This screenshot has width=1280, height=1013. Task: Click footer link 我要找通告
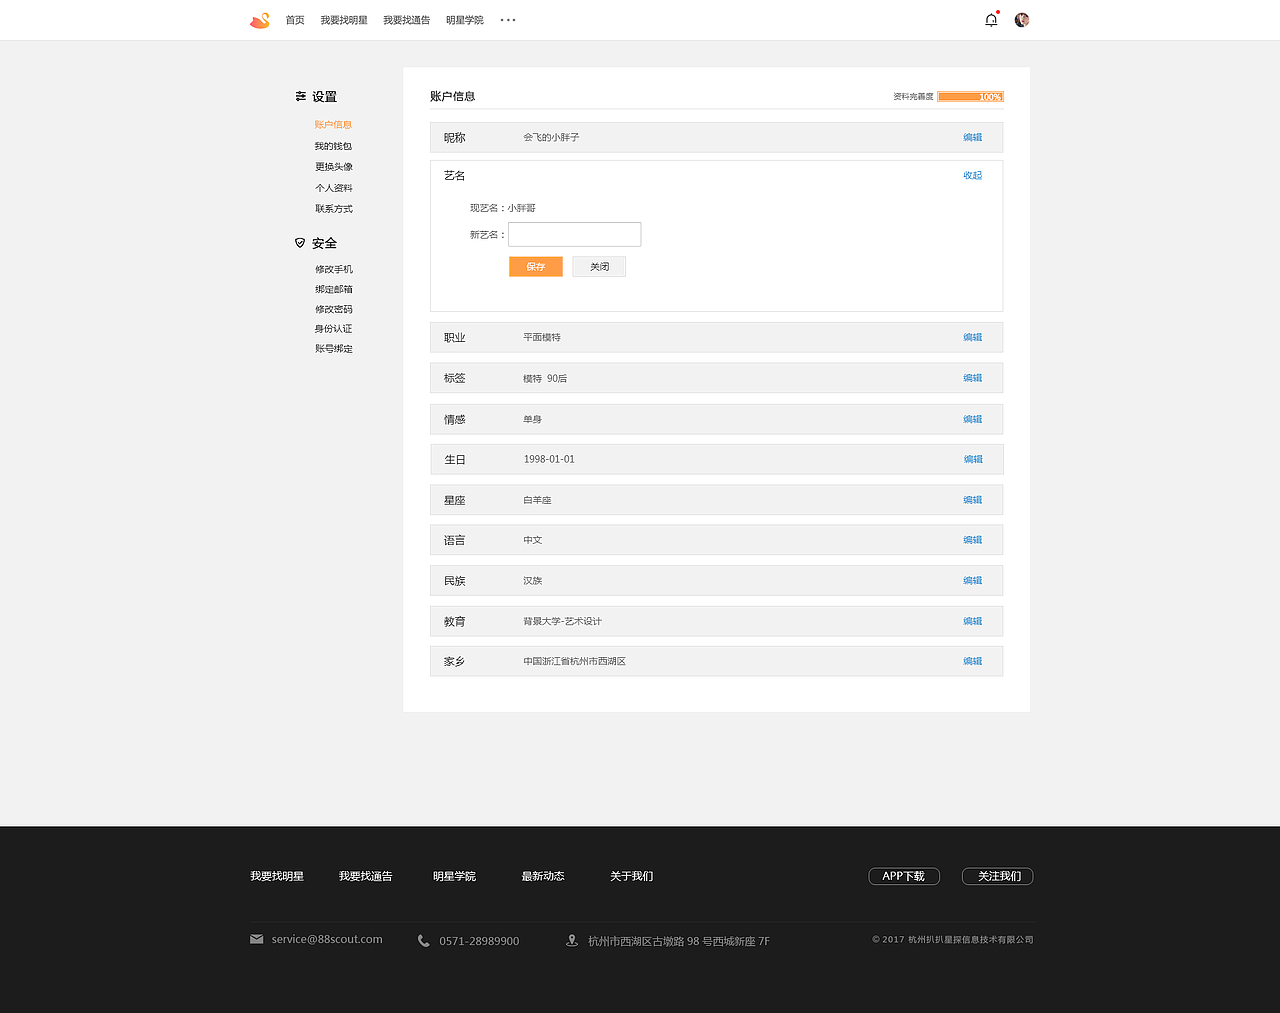coord(365,876)
